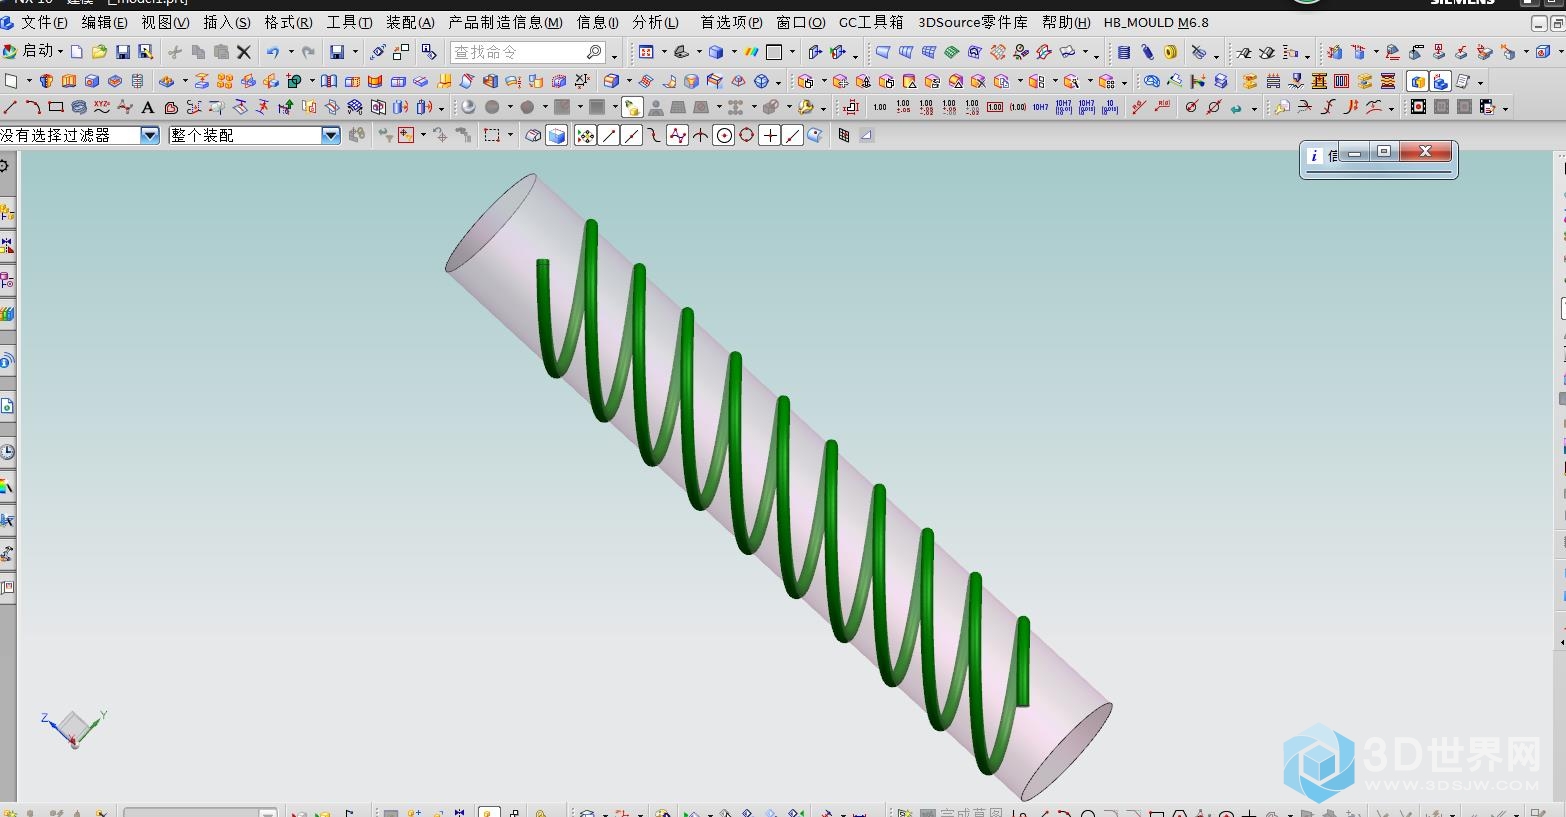Select the Arc curve tool
This screenshot has height=817, width=1566.
coord(33,107)
